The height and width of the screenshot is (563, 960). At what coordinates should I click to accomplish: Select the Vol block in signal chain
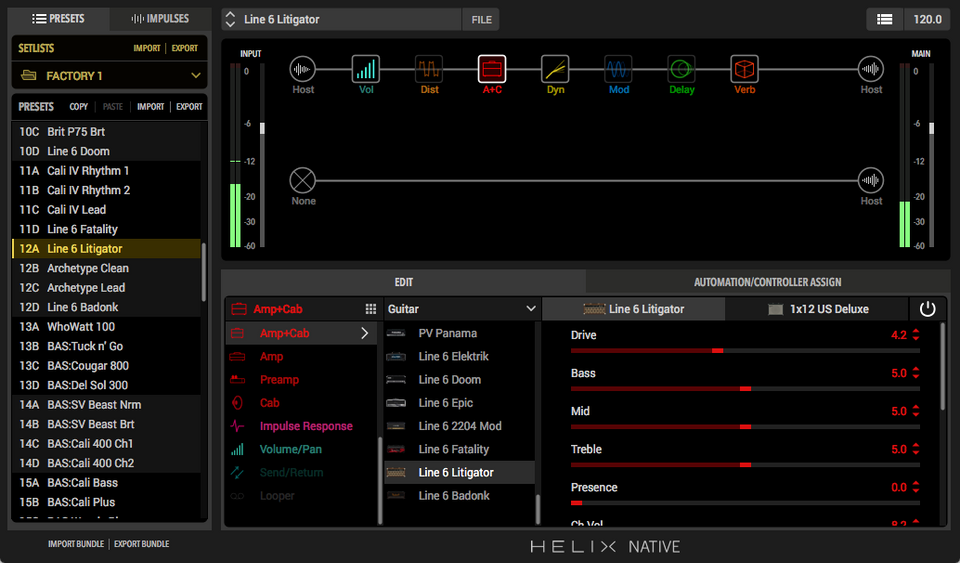[x=366, y=69]
